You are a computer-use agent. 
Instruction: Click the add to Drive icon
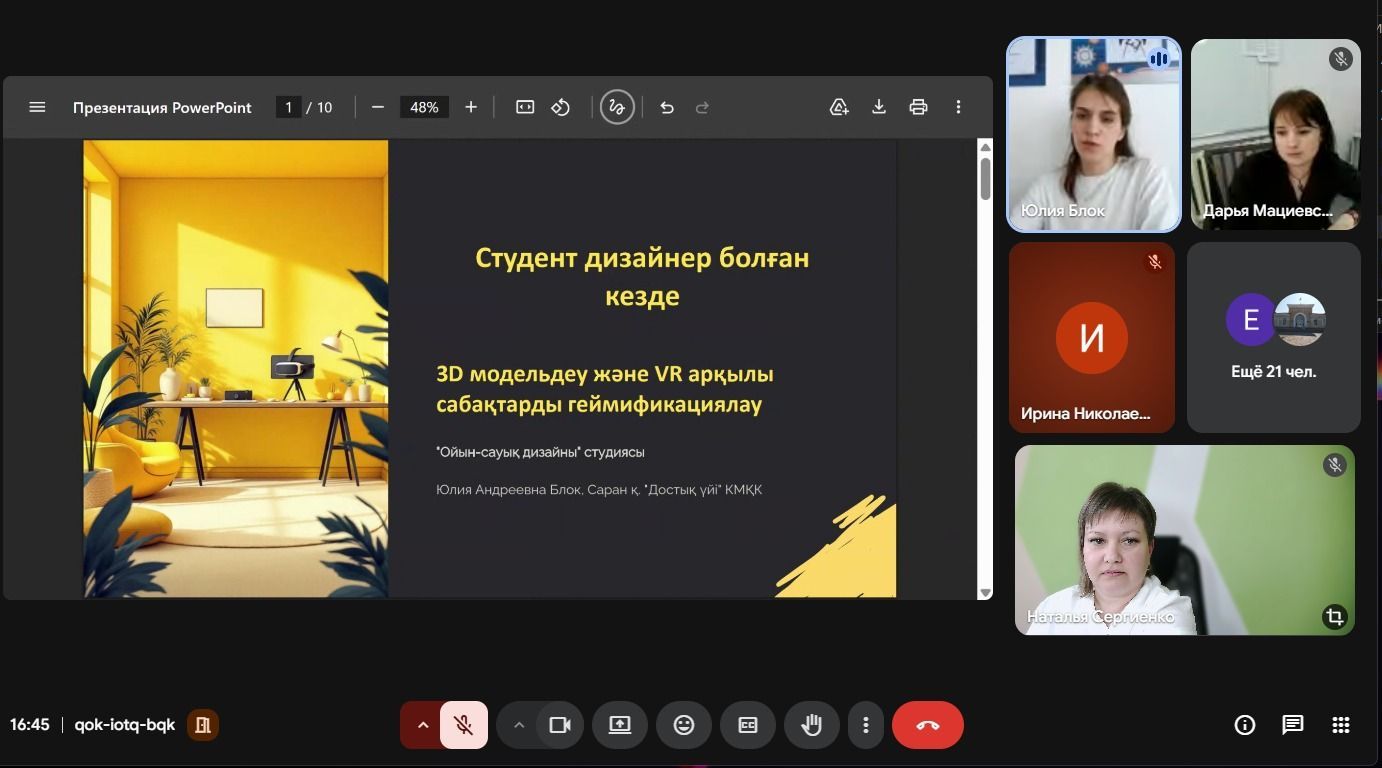(x=839, y=107)
